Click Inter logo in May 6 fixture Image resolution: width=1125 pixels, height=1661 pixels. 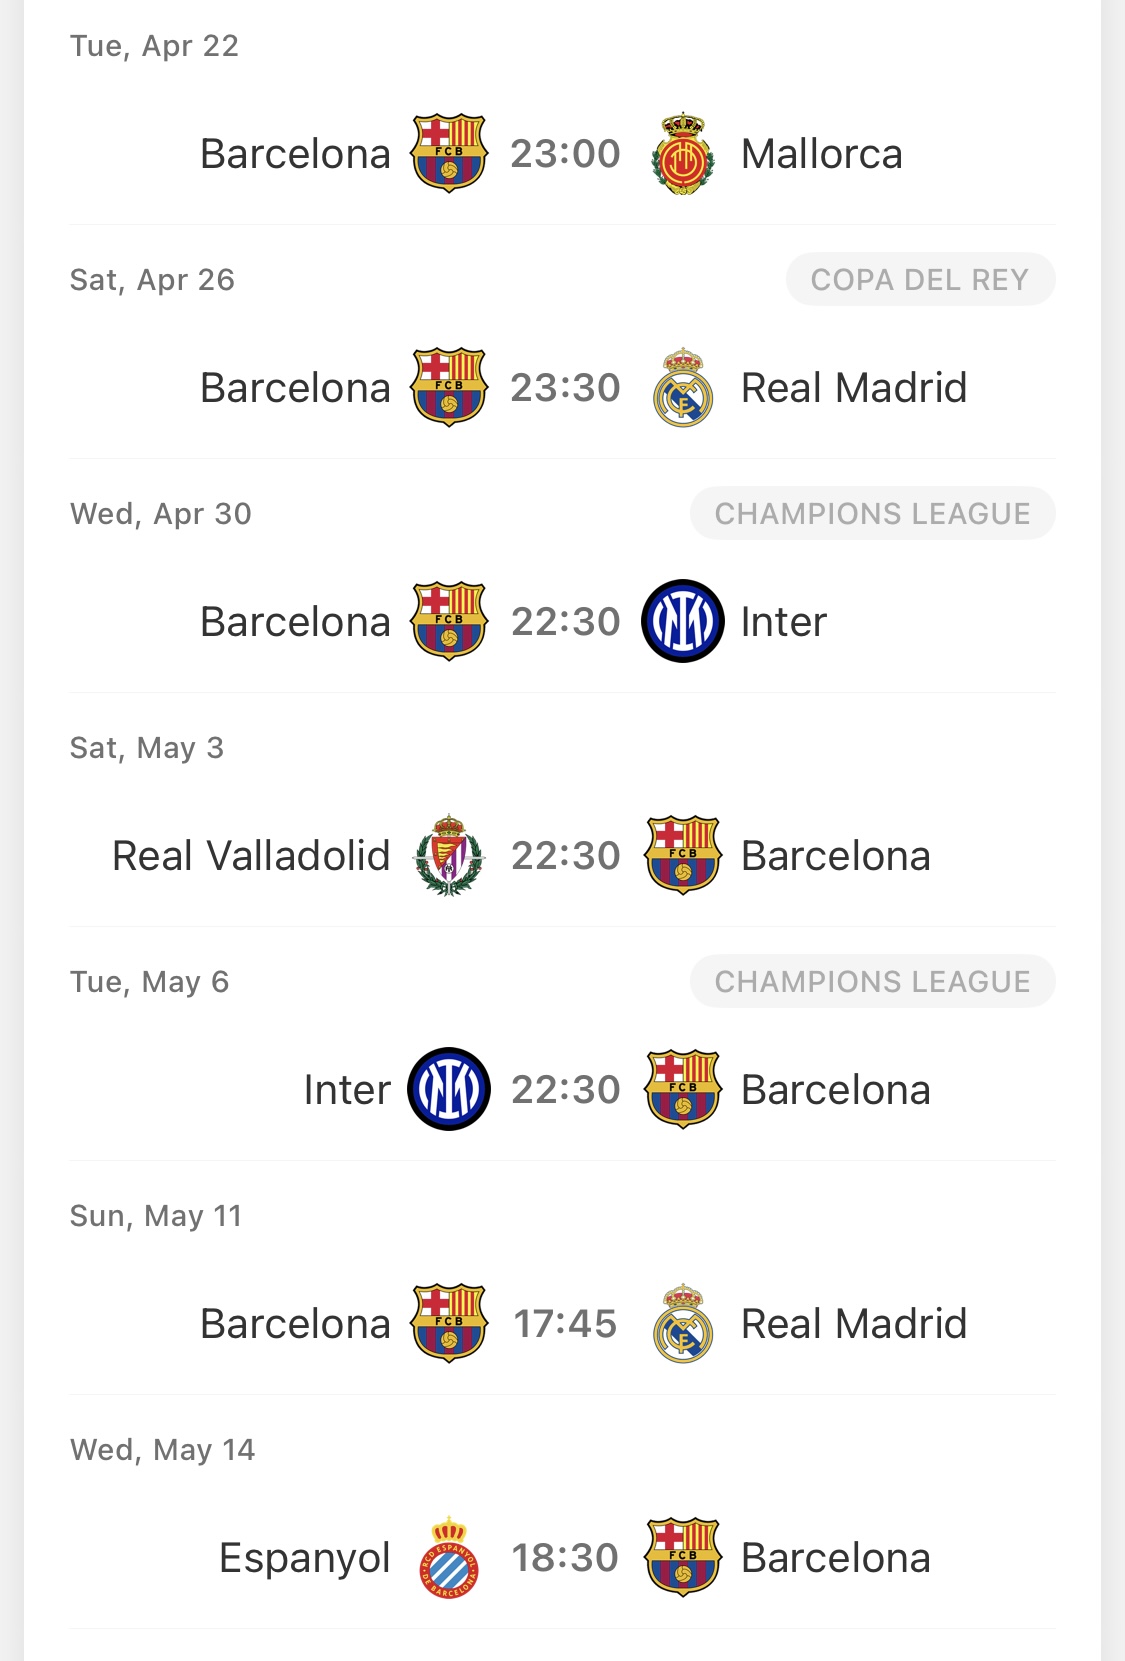click(x=449, y=1089)
